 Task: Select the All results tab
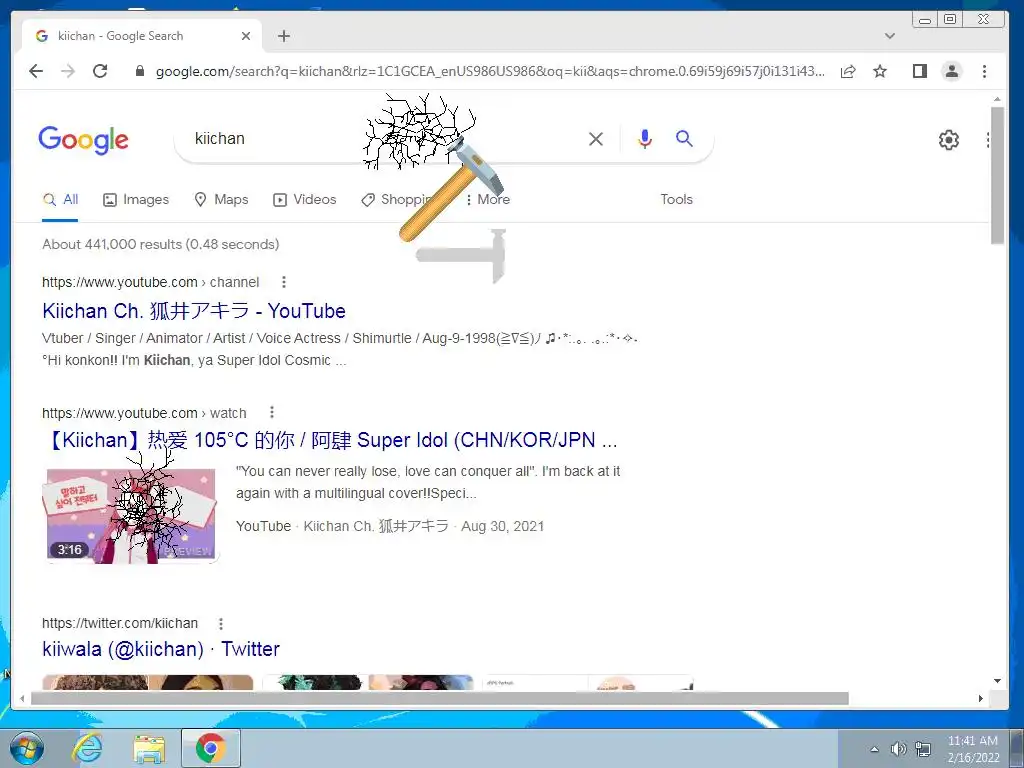coord(60,200)
